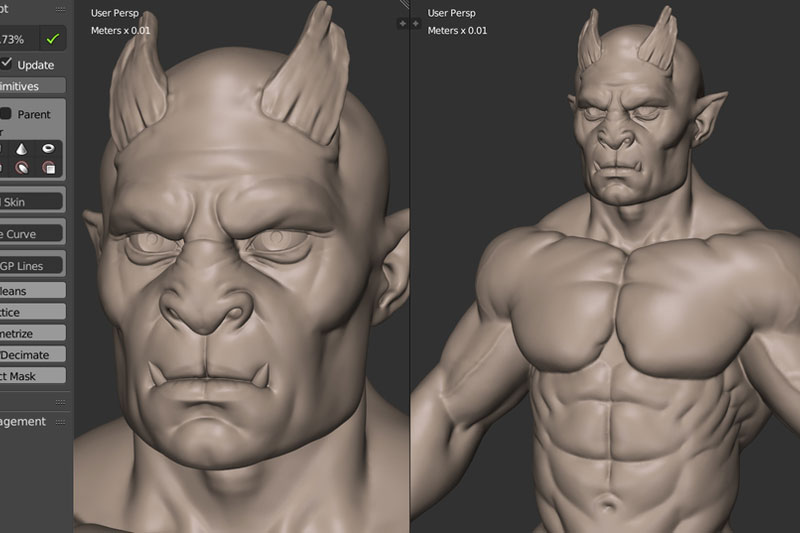Click 'User Persp' in the left viewport
The height and width of the screenshot is (533, 800).
tap(115, 13)
